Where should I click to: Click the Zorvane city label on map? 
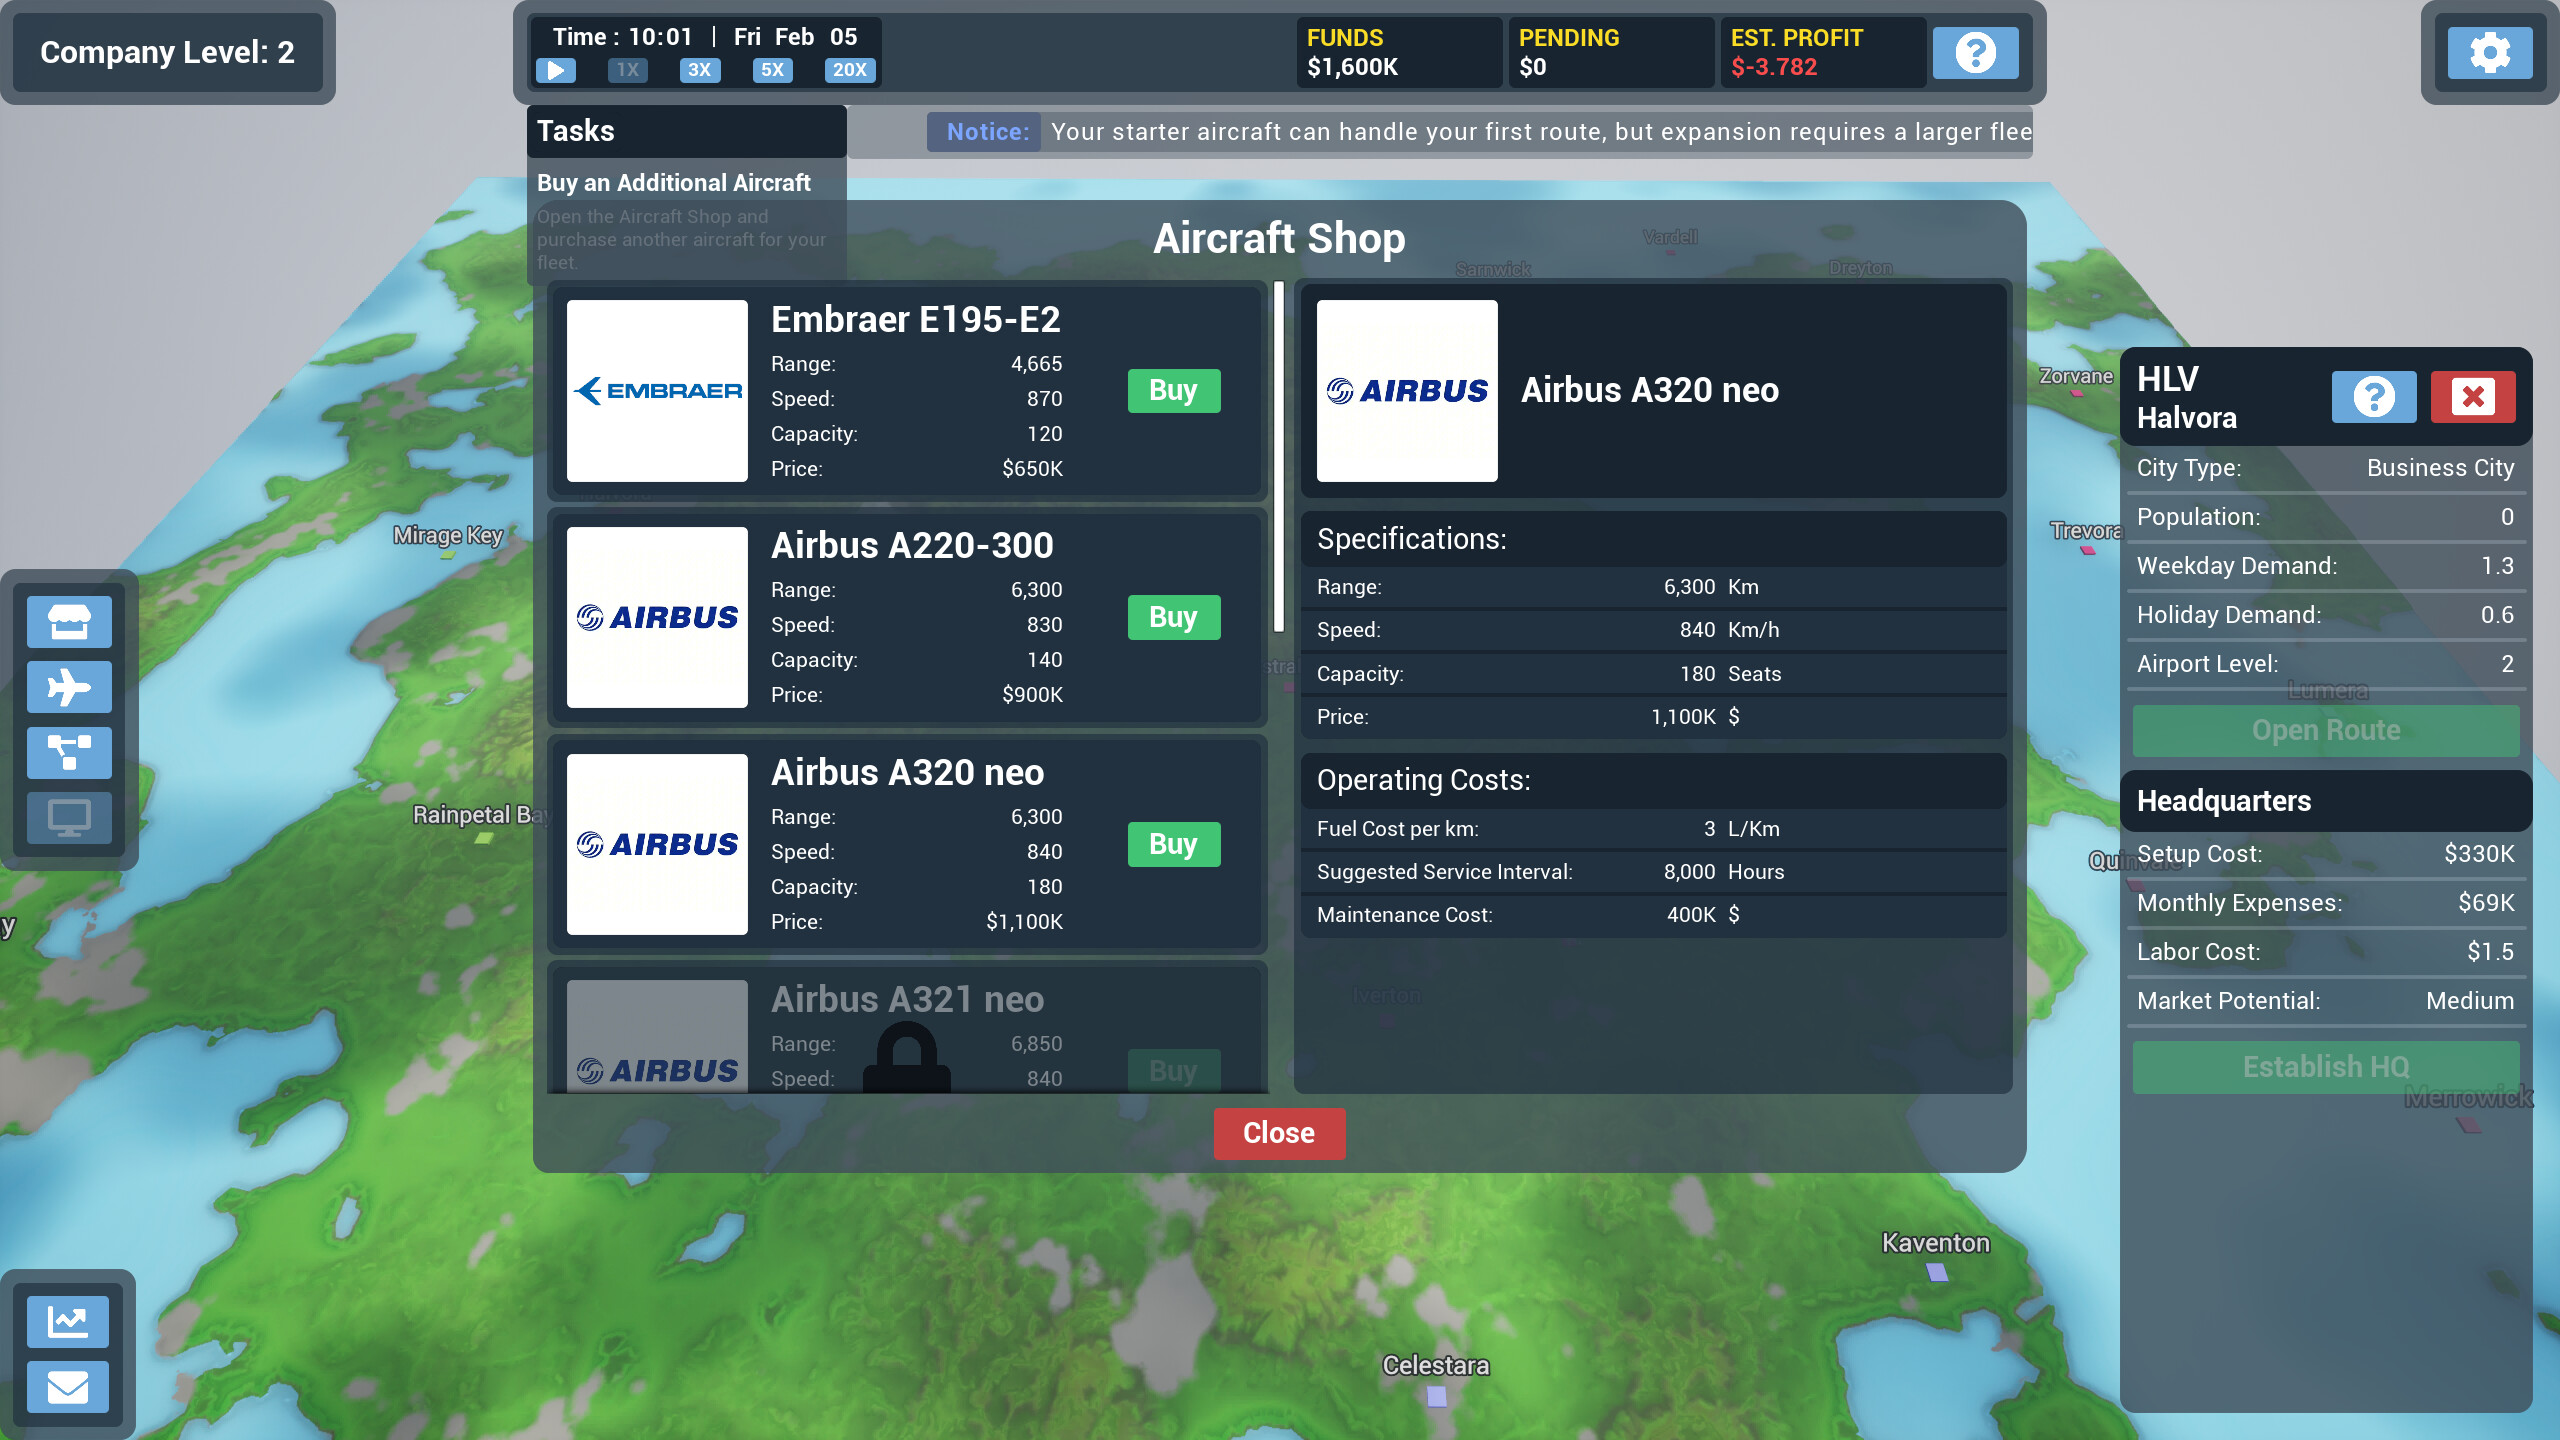tap(2076, 376)
